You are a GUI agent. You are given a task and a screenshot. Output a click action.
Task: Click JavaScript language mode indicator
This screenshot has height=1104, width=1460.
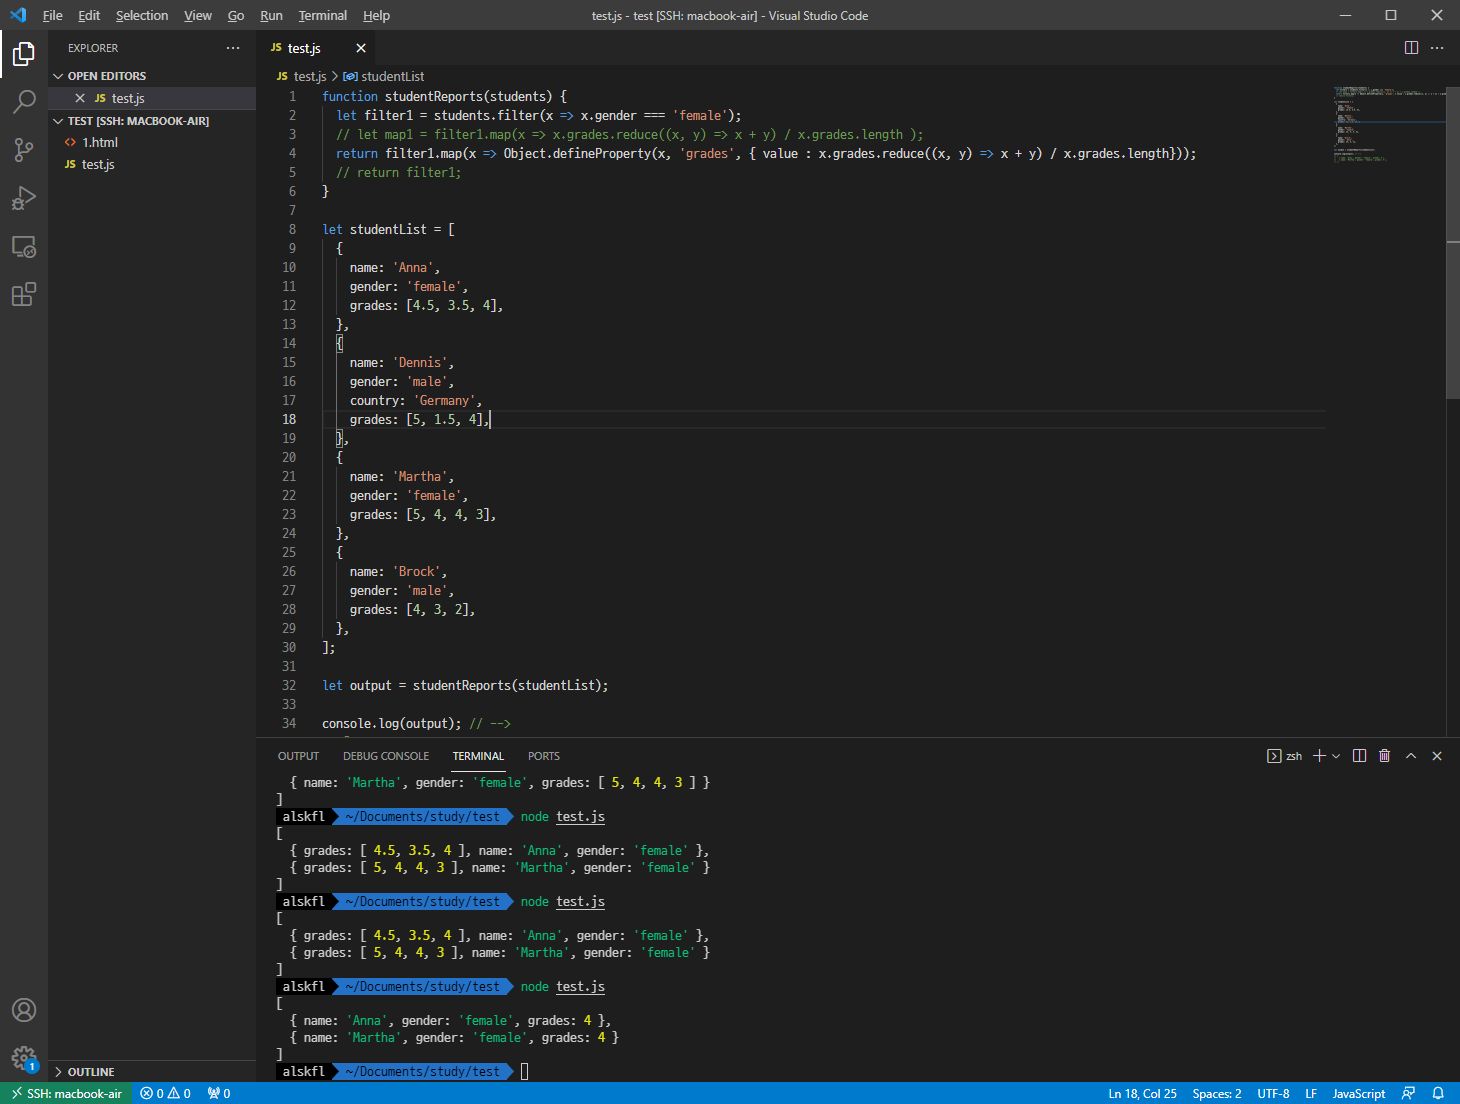1358,1093
